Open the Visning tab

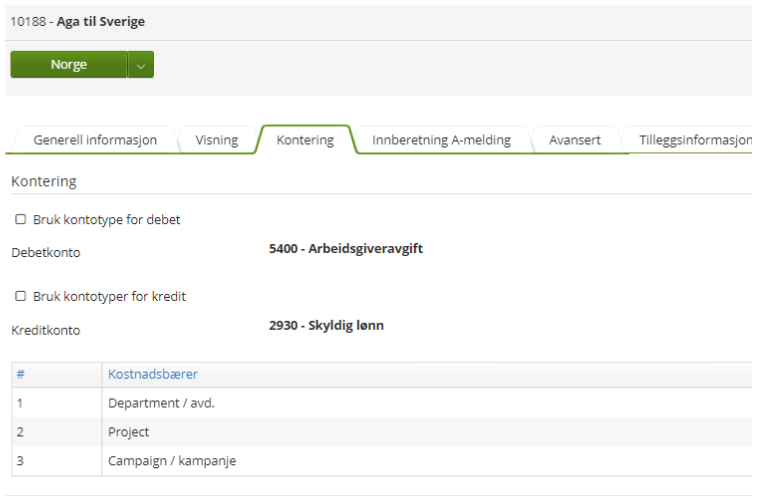click(x=217, y=140)
